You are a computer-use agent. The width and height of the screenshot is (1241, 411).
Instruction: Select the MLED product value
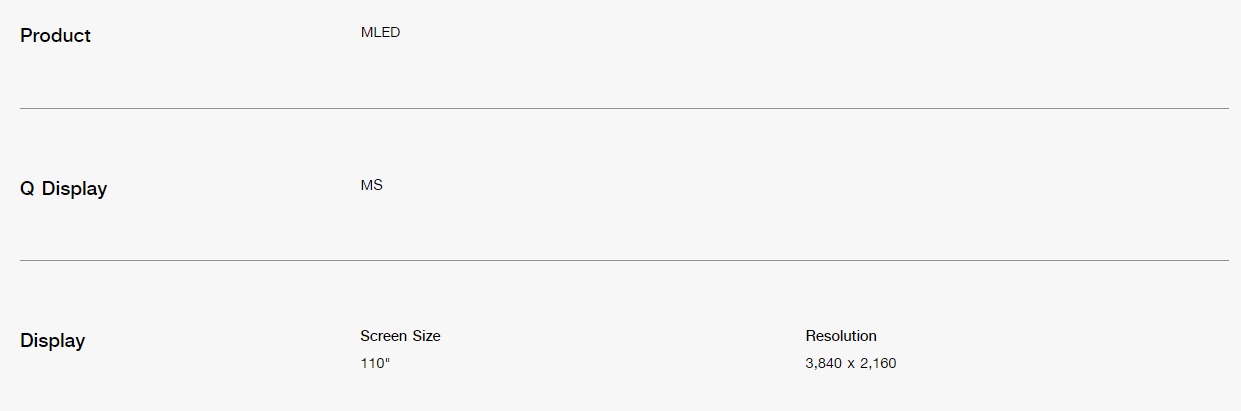point(380,32)
